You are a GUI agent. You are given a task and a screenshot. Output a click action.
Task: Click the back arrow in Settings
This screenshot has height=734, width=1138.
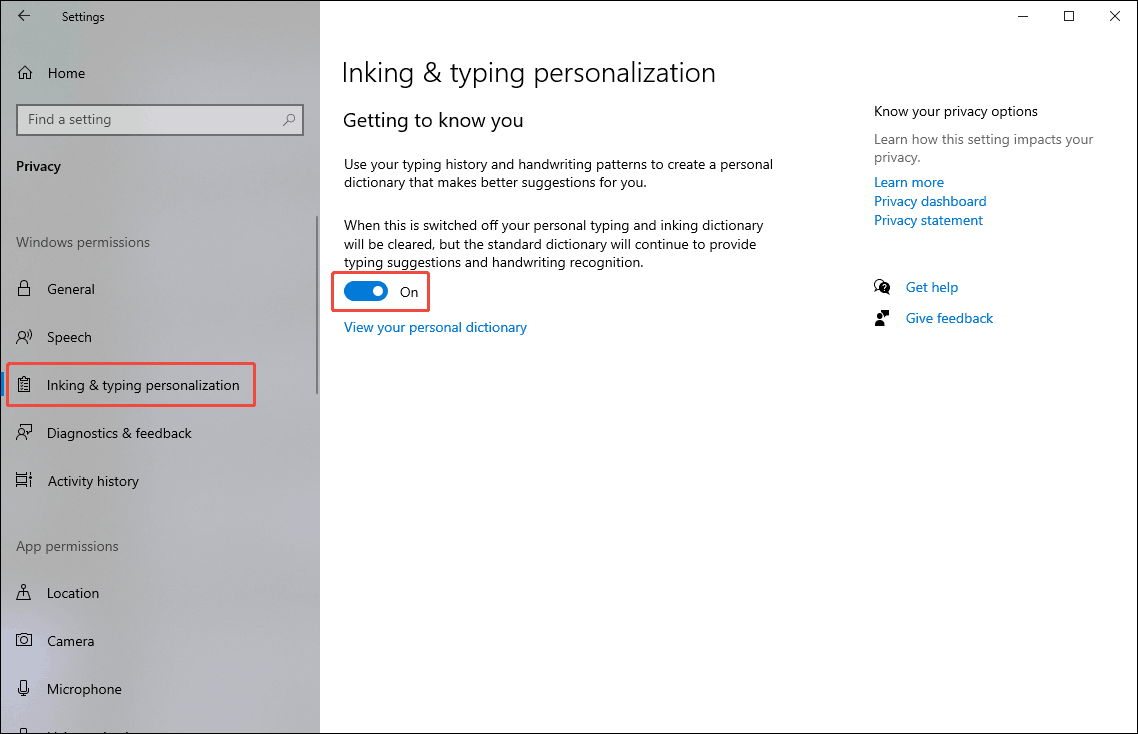point(22,16)
